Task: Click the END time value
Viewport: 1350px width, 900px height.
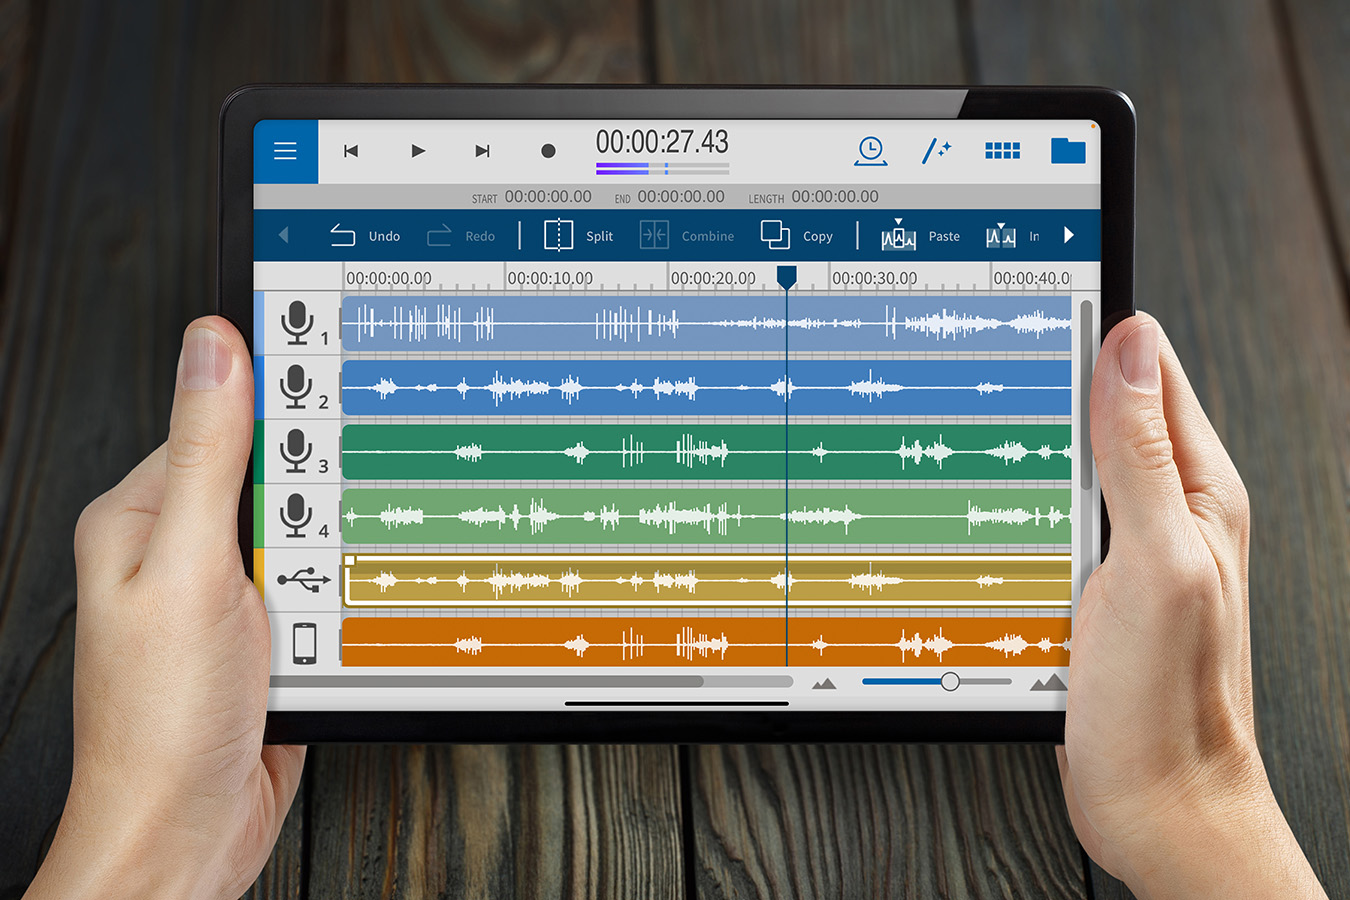Action: 681,197
